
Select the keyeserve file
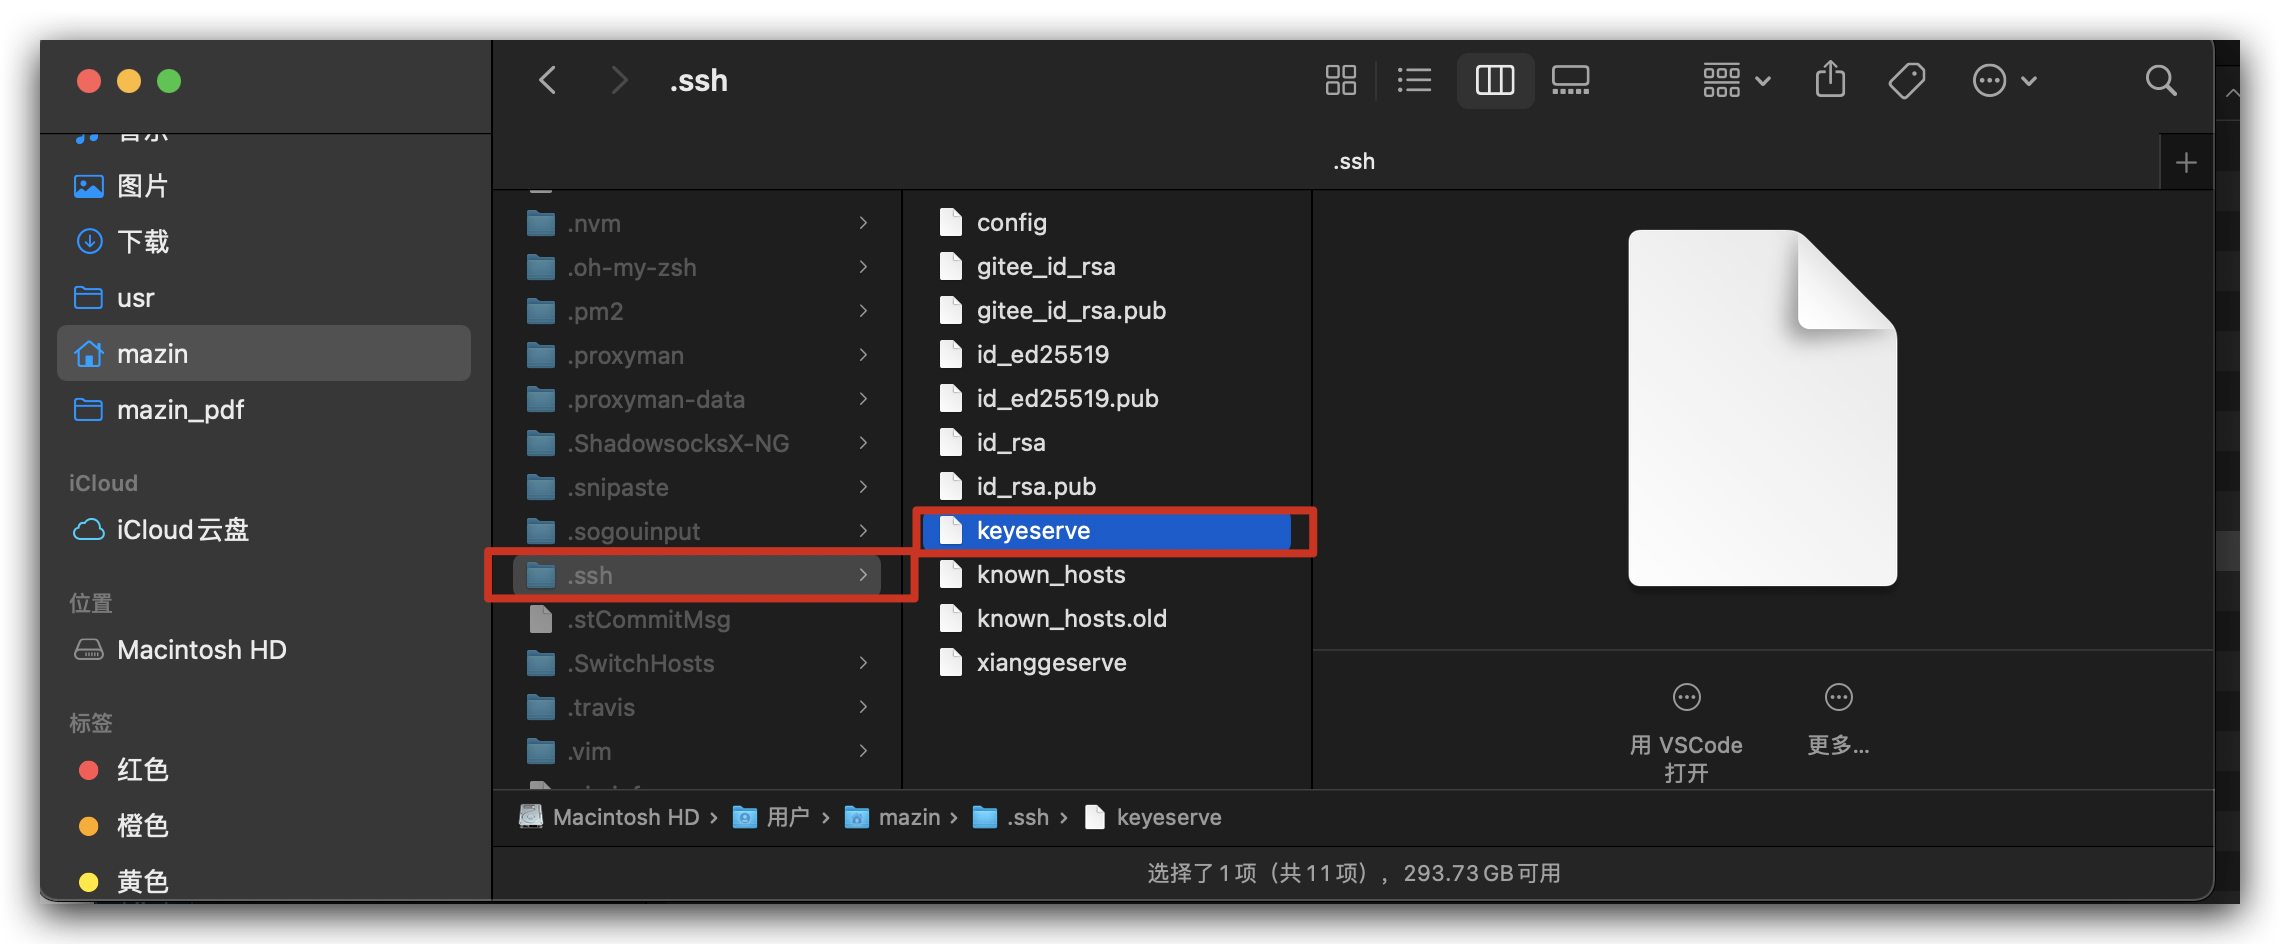(1106, 530)
